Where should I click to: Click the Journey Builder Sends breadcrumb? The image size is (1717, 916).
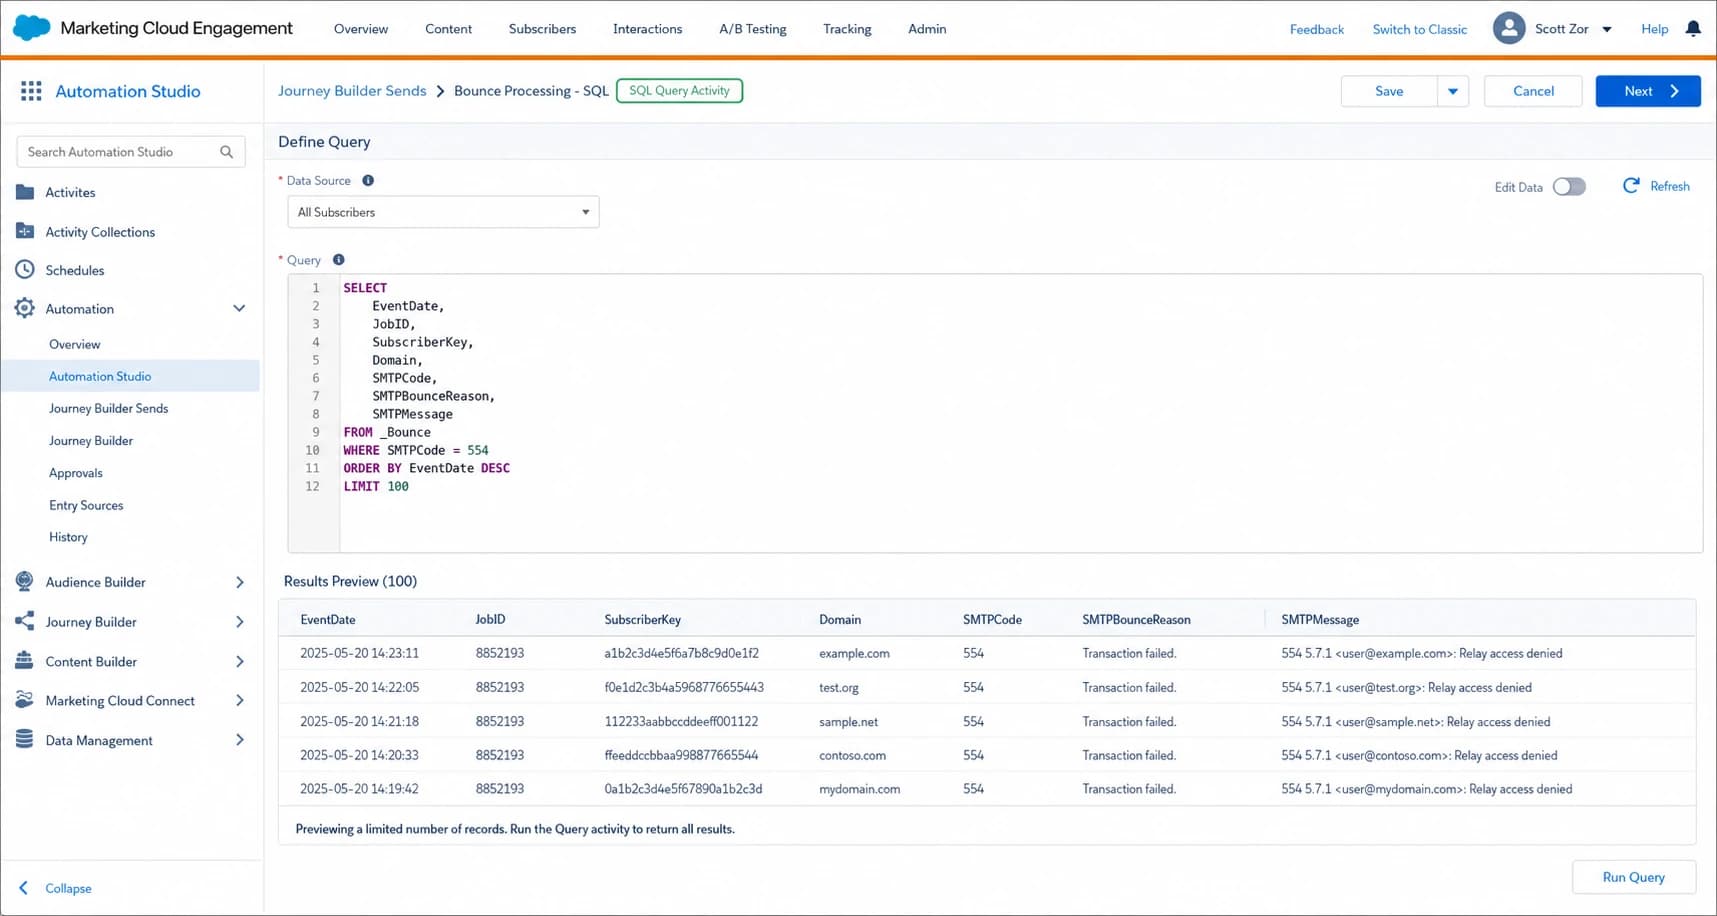352,91
